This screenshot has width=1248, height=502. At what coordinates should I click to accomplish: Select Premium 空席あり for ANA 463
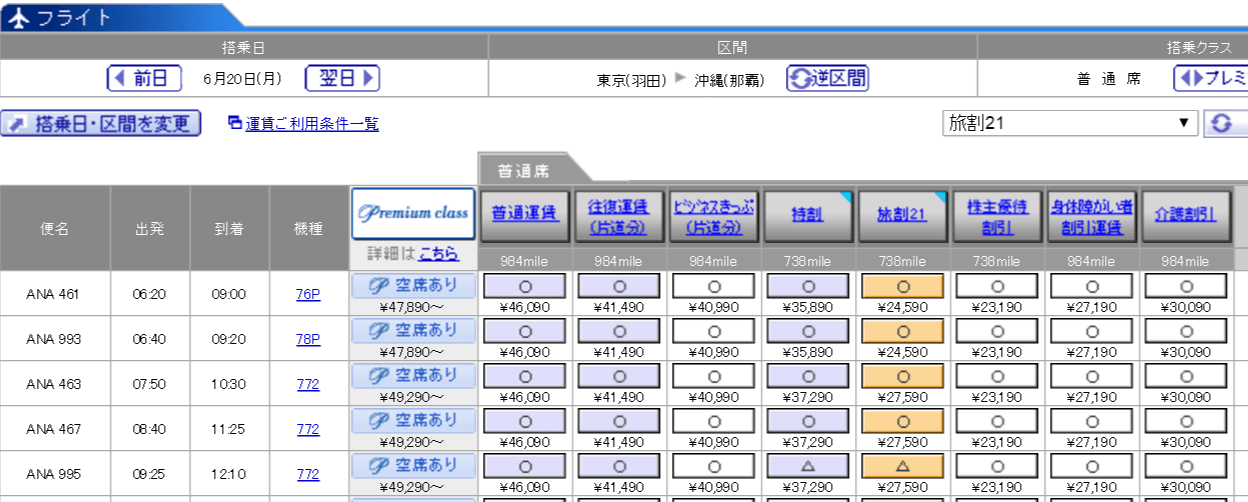413,375
